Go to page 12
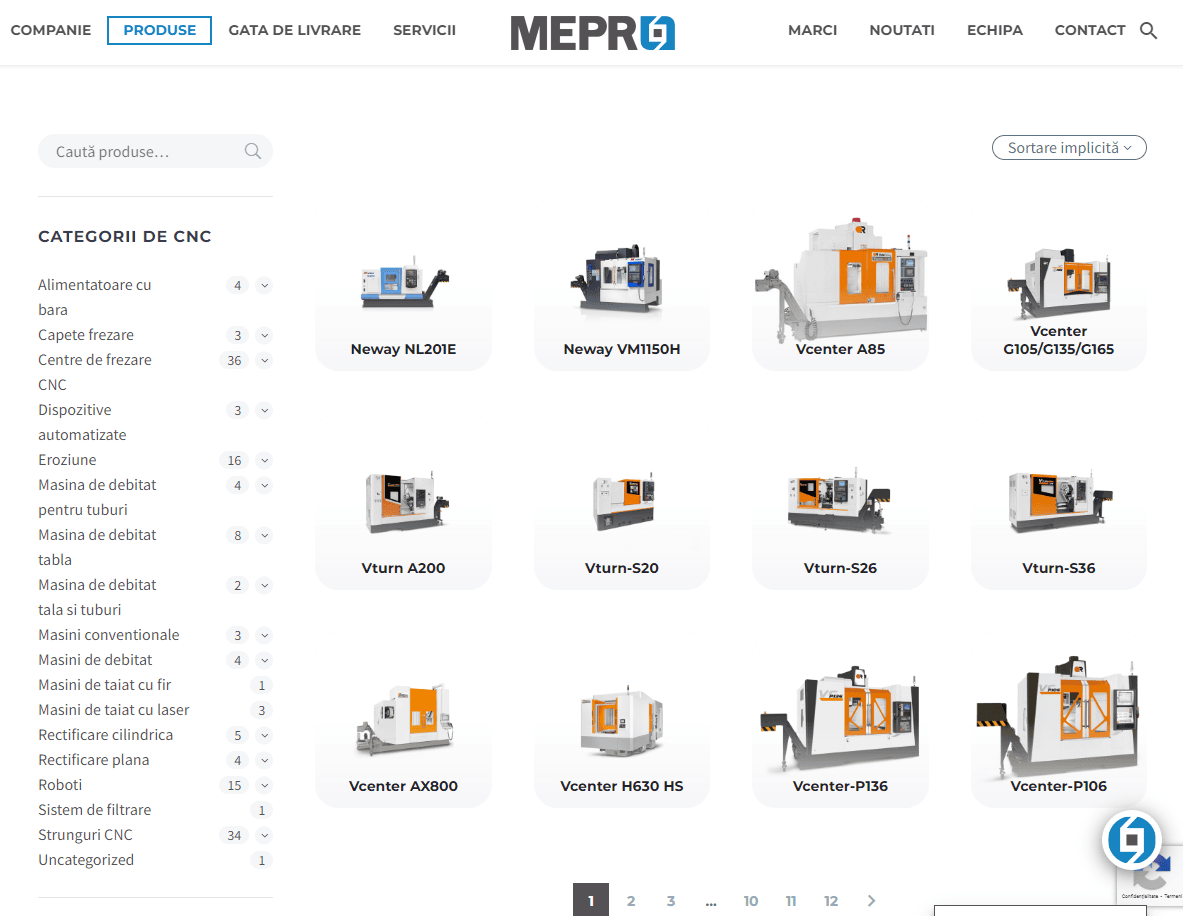The image size is (1183, 916). coord(831,900)
